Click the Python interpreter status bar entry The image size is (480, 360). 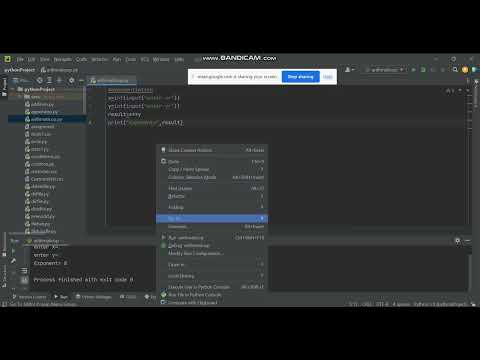click(440, 304)
